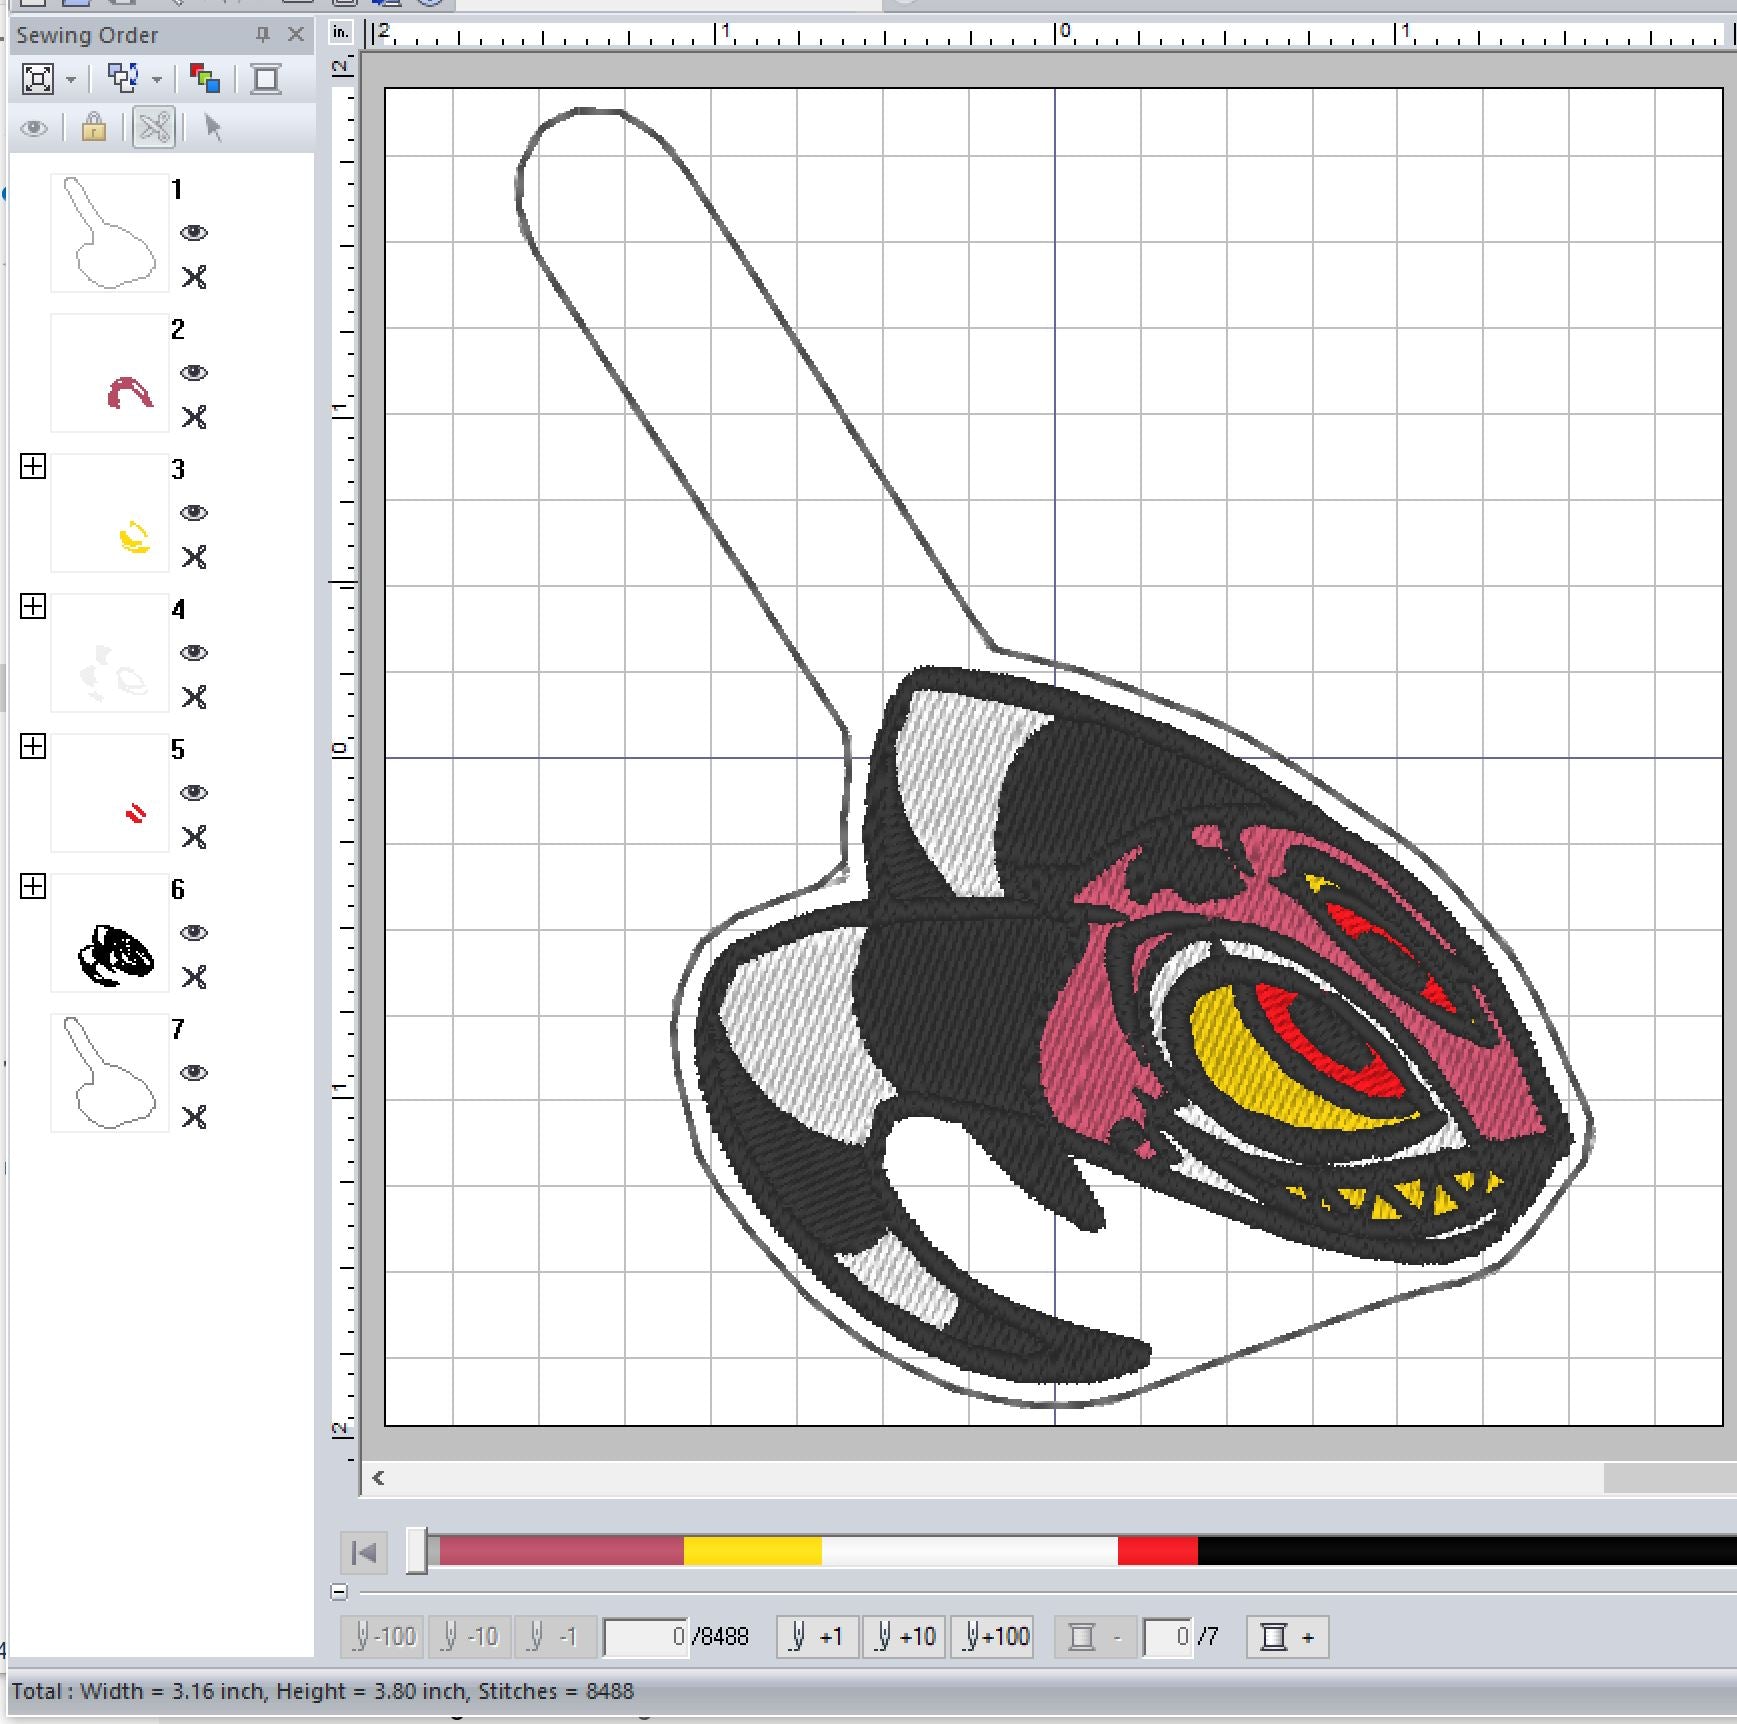
Task: Open the dropdown arrow next to the group select icon
Action: 157,79
